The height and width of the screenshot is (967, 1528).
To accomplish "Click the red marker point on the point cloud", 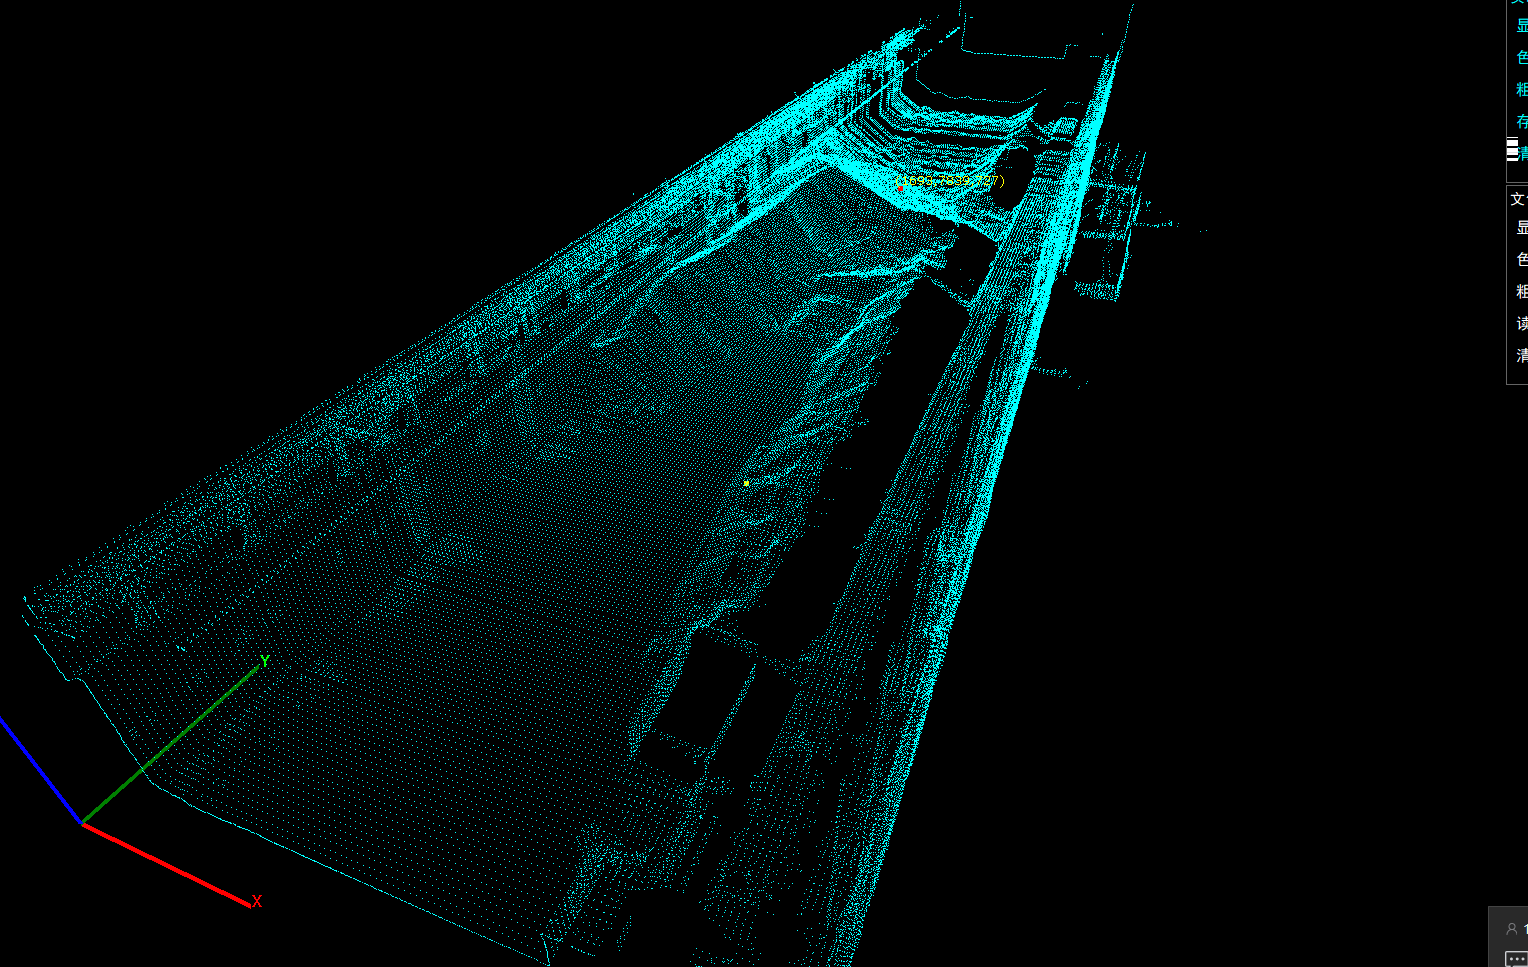I will click(x=900, y=189).
